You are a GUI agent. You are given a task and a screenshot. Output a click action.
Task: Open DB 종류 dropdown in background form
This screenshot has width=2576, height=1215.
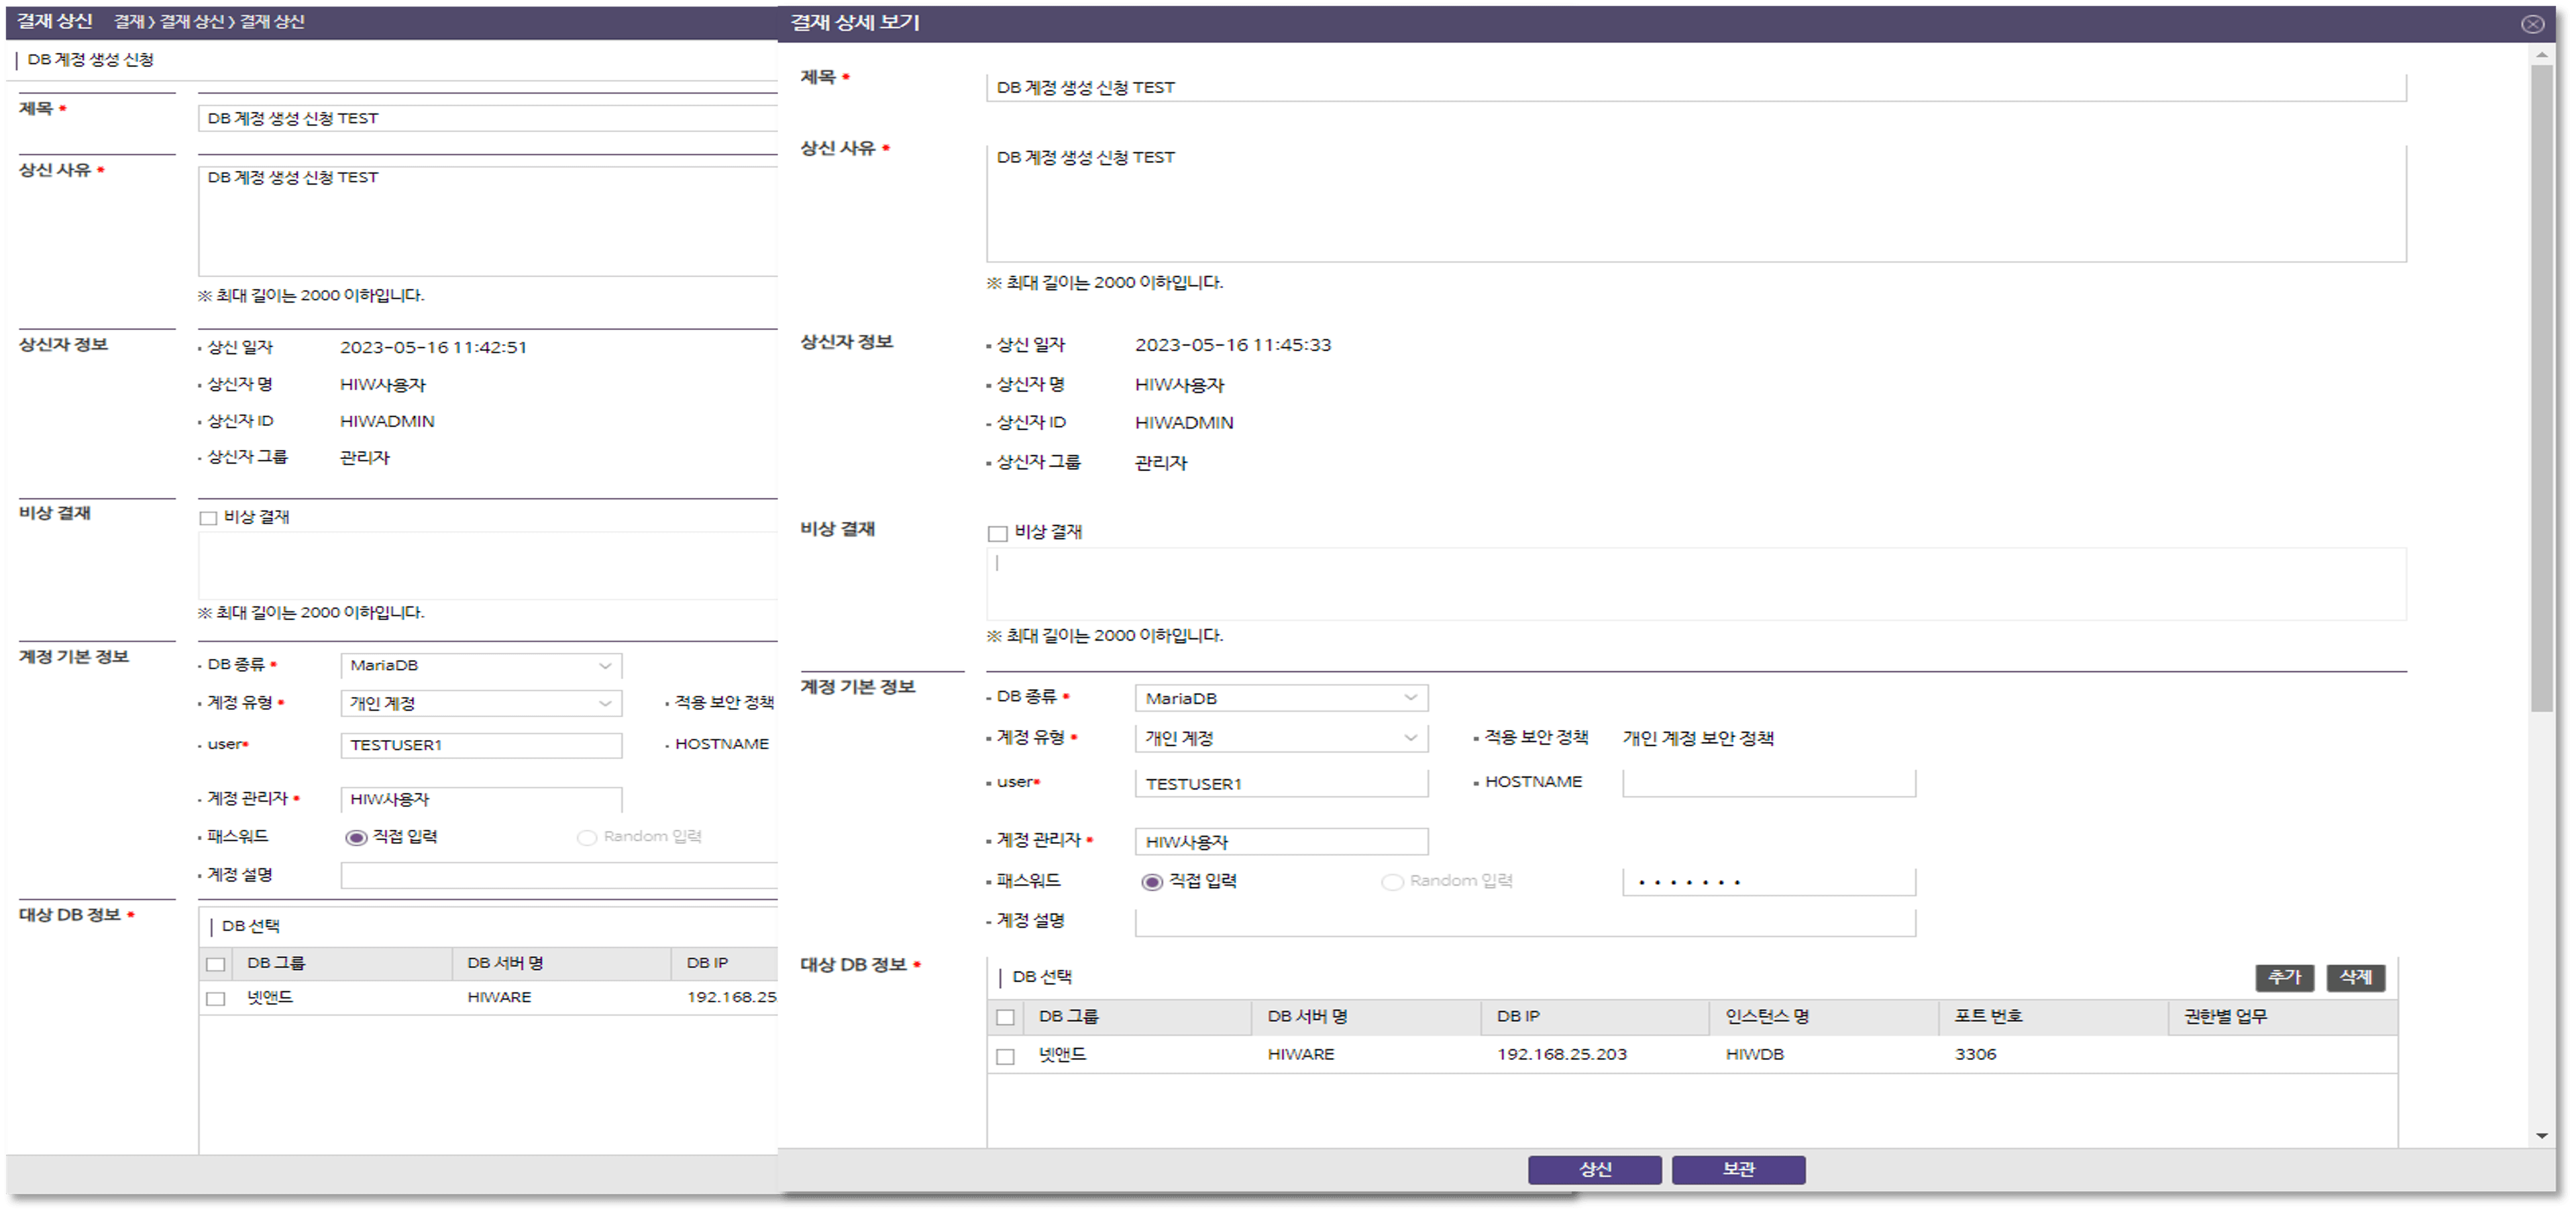pyautogui.click(x=481, y=666)
